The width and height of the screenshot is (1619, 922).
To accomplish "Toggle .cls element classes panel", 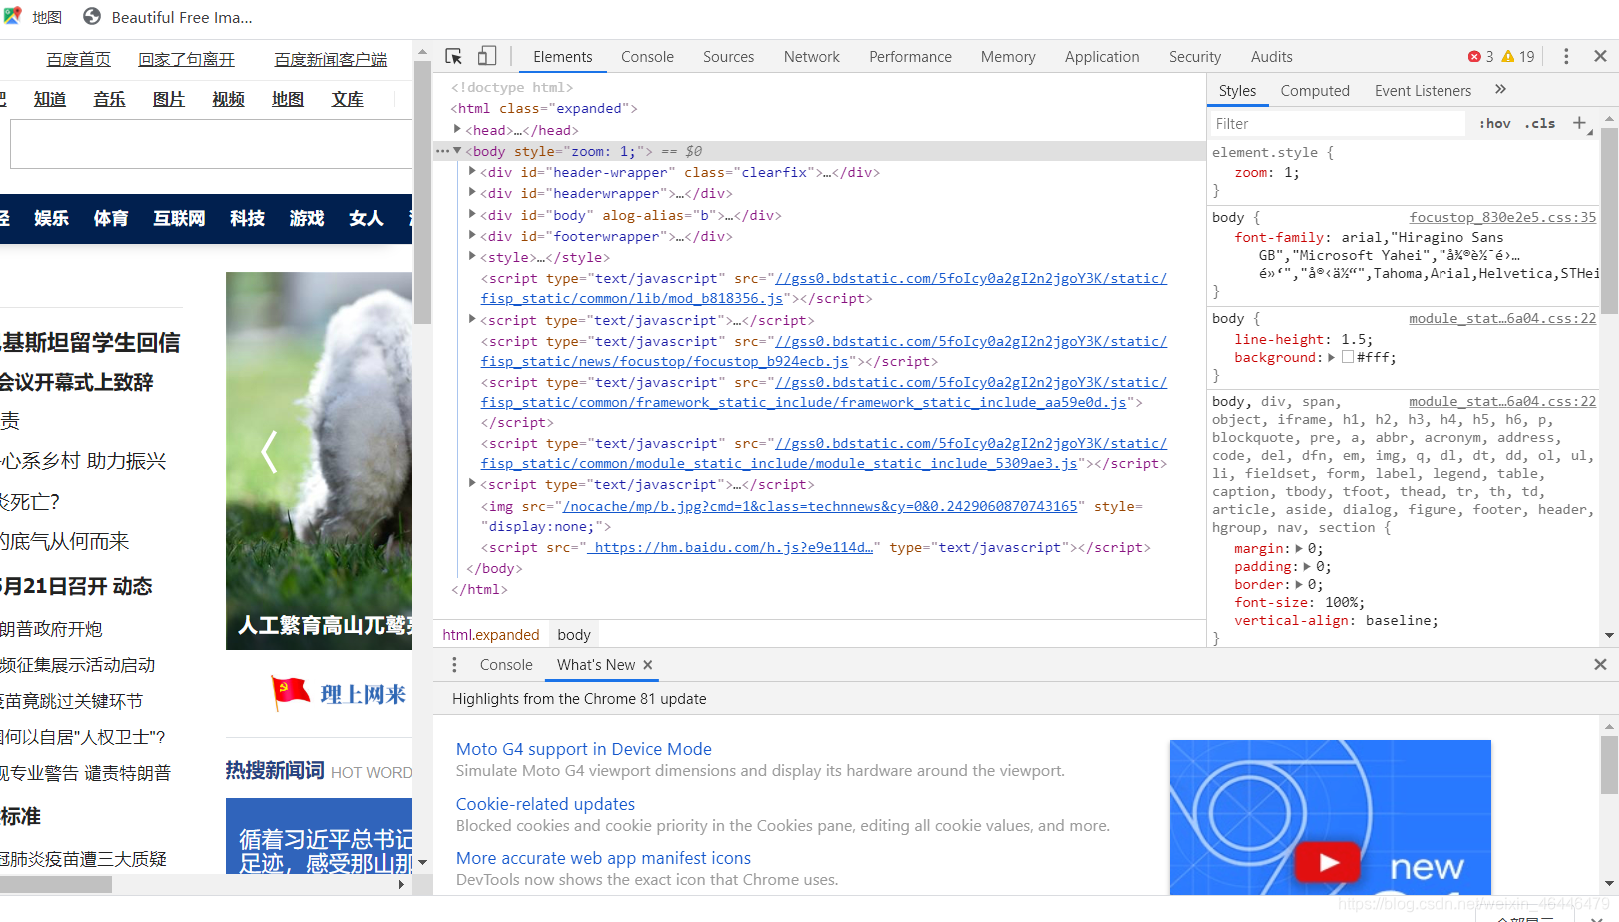I will pyautogui.click(x=1540, y=123).
